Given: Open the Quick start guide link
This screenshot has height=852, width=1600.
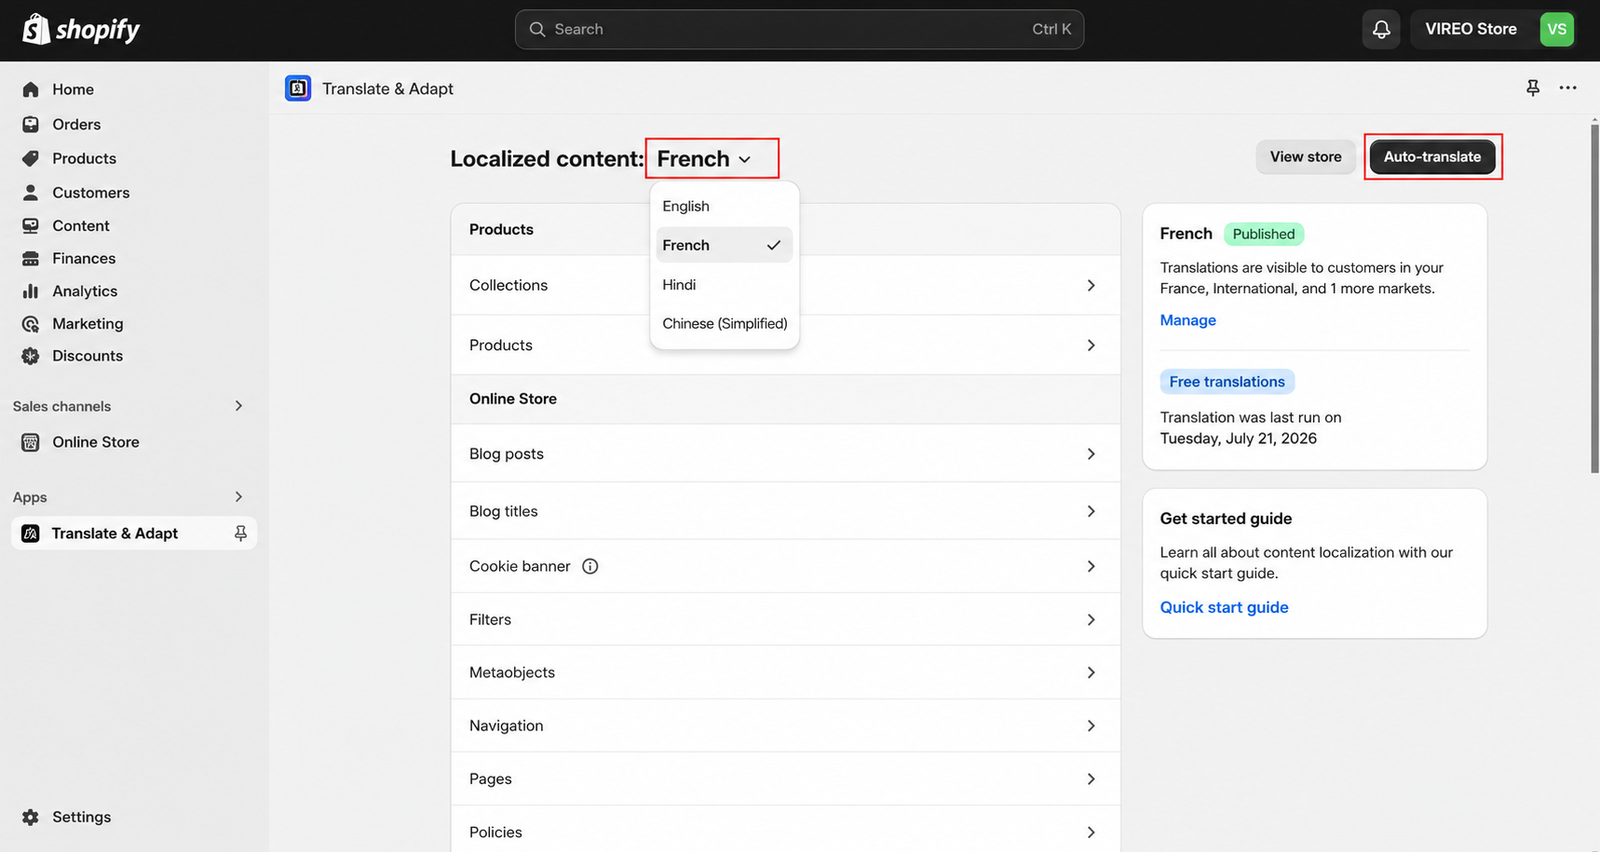Looking at the screenshot, I should coord(1224,607).
